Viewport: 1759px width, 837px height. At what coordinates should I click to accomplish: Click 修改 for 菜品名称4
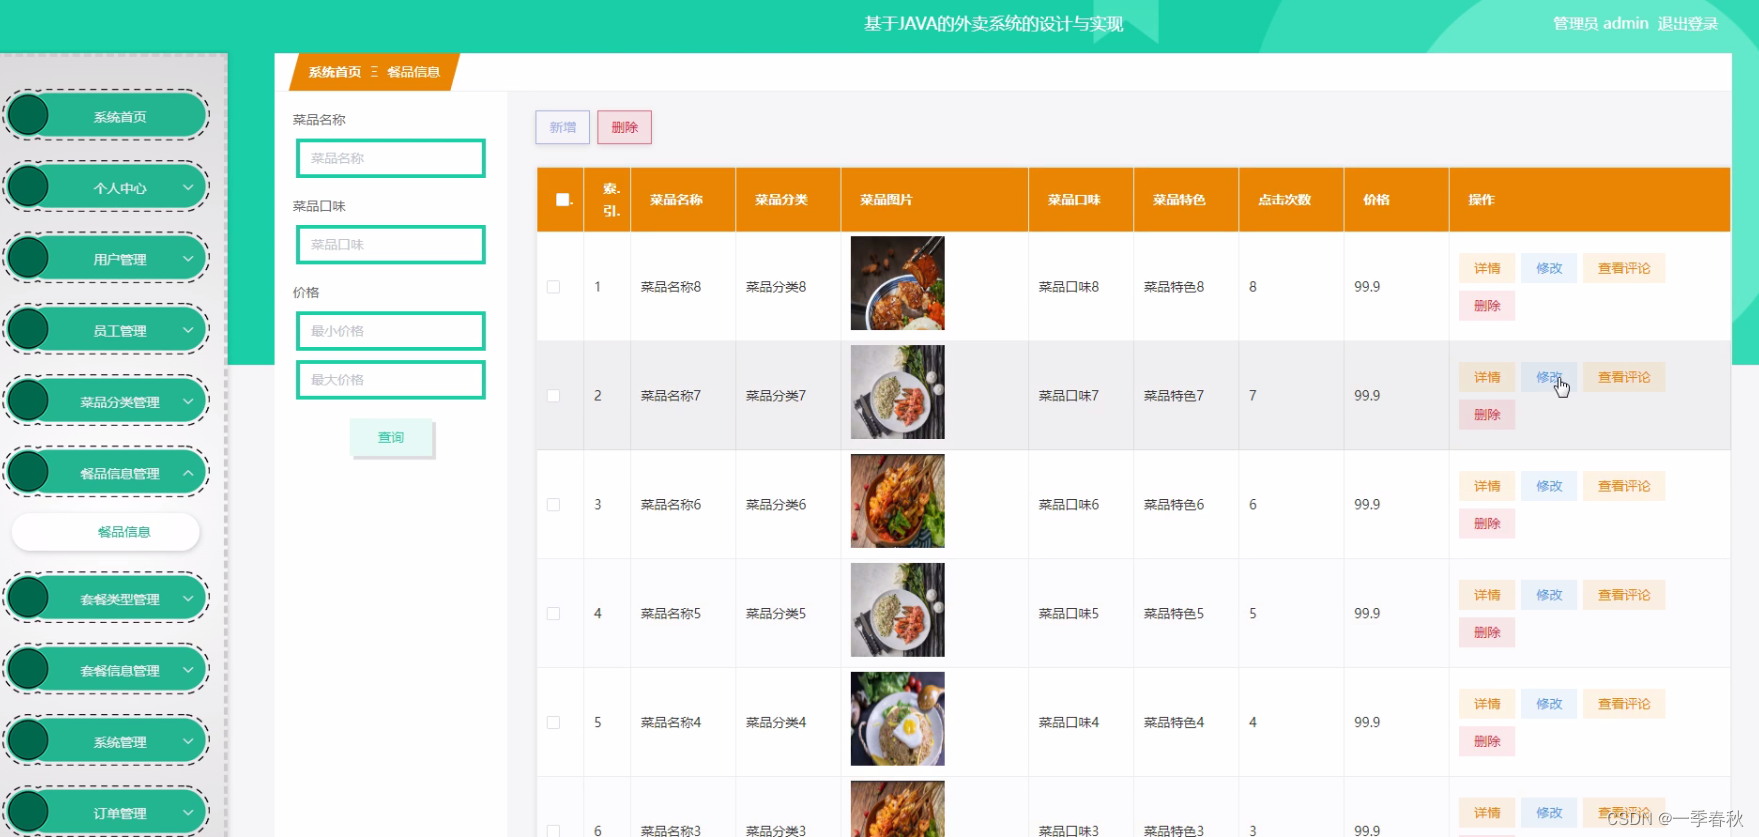click(1549, 704)
